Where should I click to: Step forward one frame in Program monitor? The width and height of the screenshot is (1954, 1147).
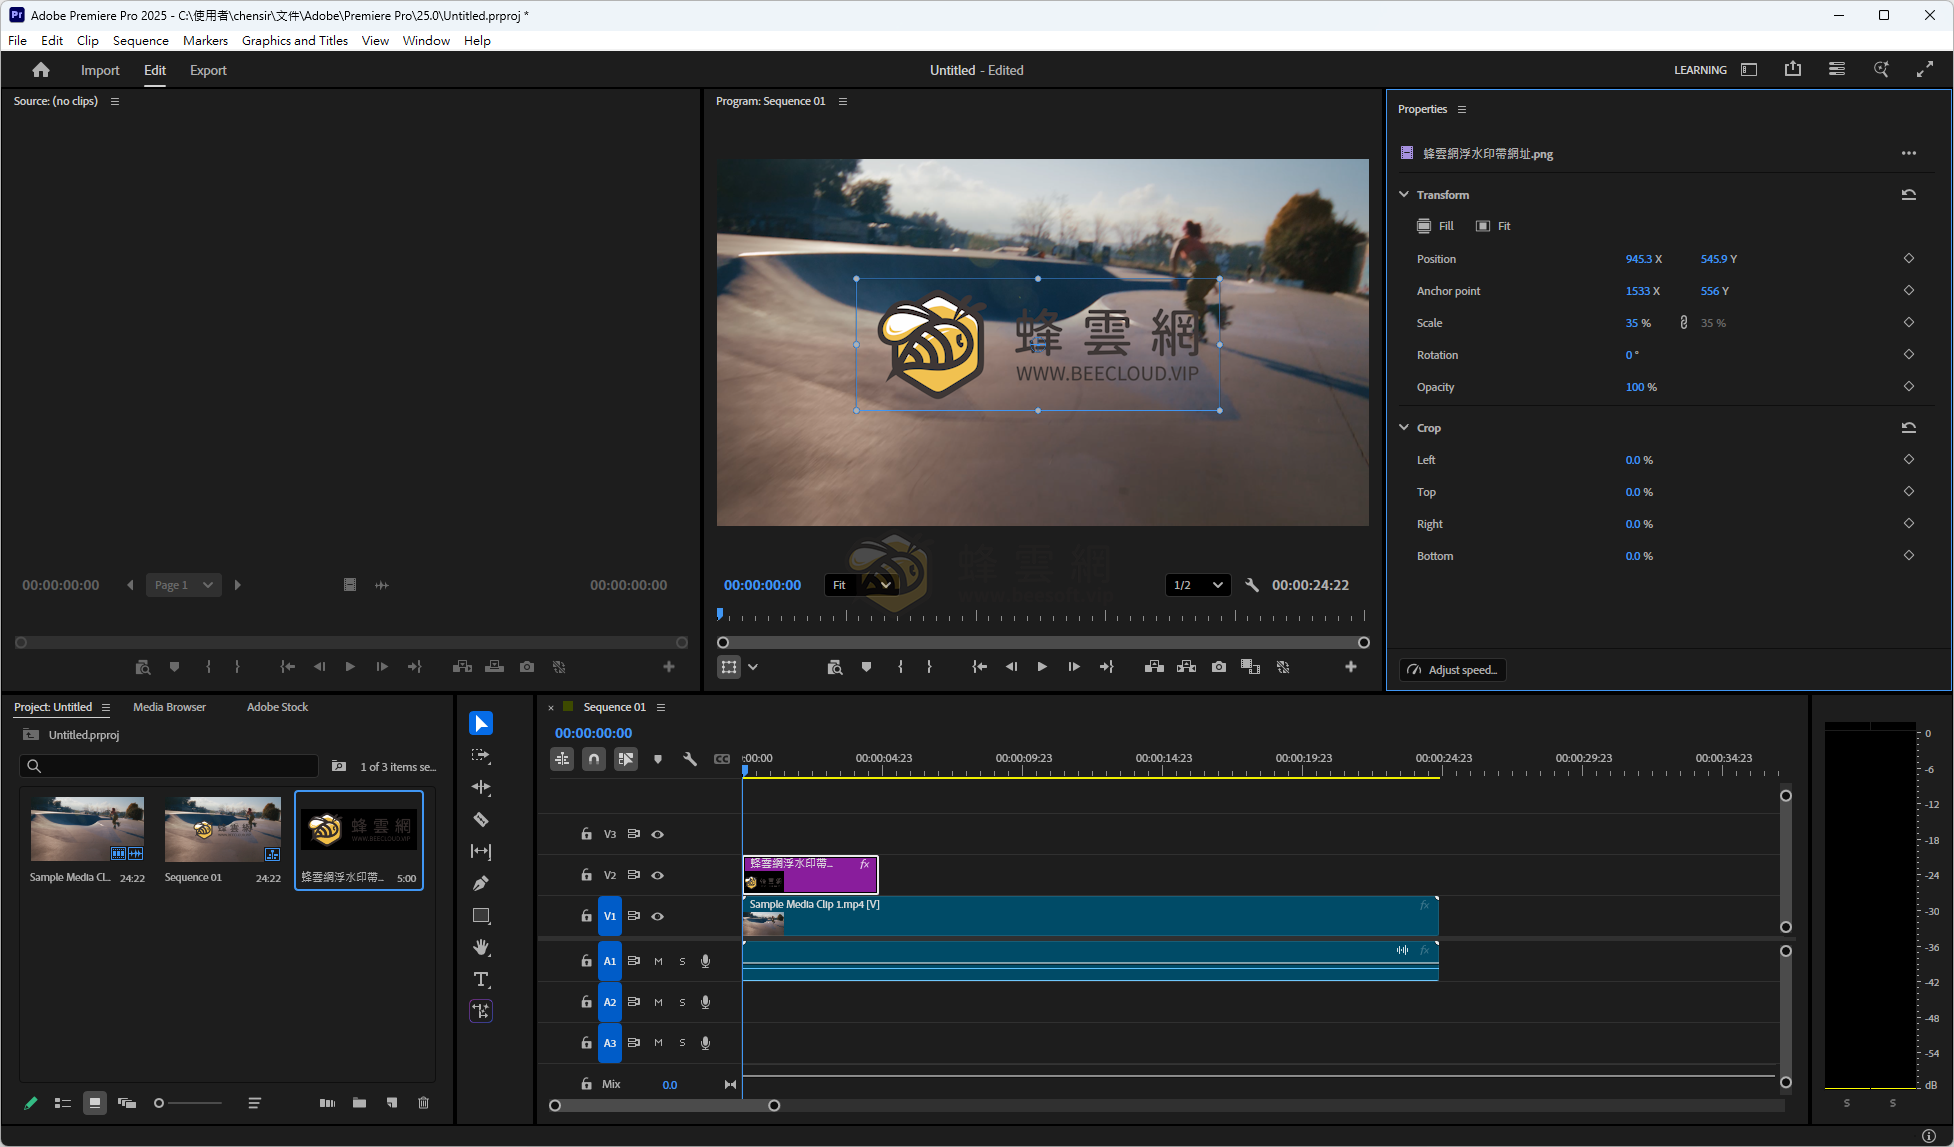pos(1074,667)
